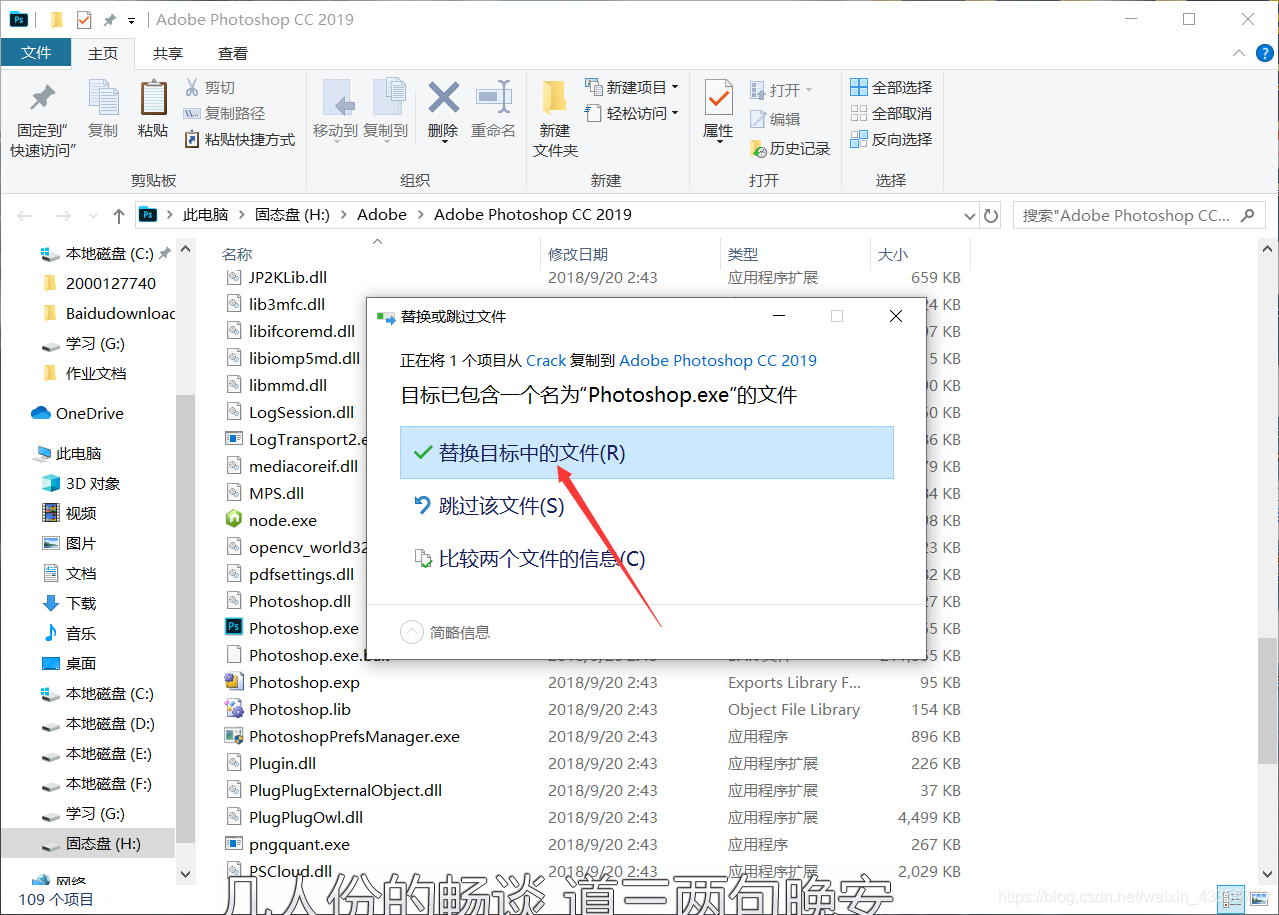Click the Copy icon in ribbon

pos(103,98)
